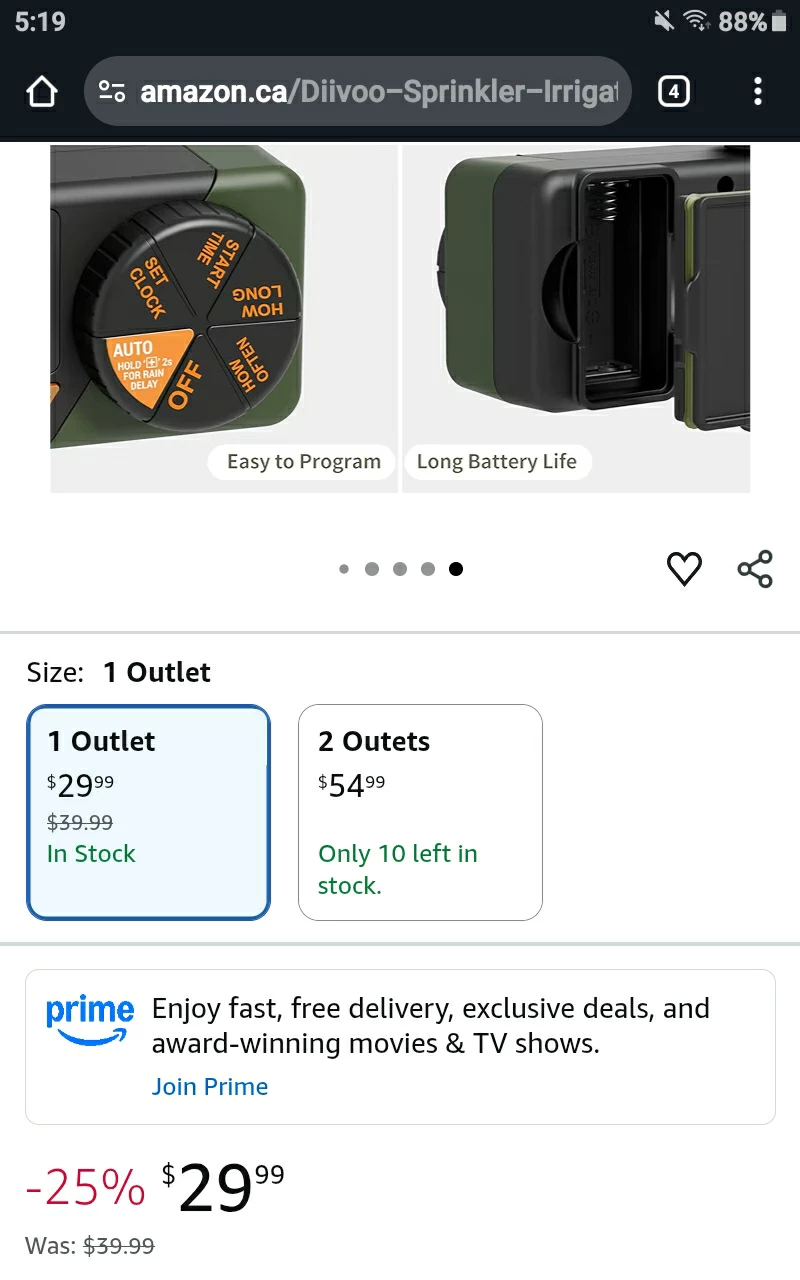Screen dimensions: 800x1280
Task: Select the 1 Outlet size option
Action: pos(148,812)
